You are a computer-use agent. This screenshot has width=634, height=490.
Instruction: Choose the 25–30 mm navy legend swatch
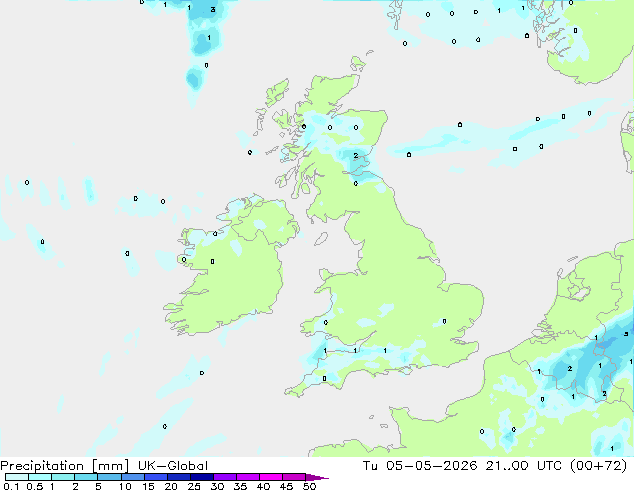click(x=201, y=477)
